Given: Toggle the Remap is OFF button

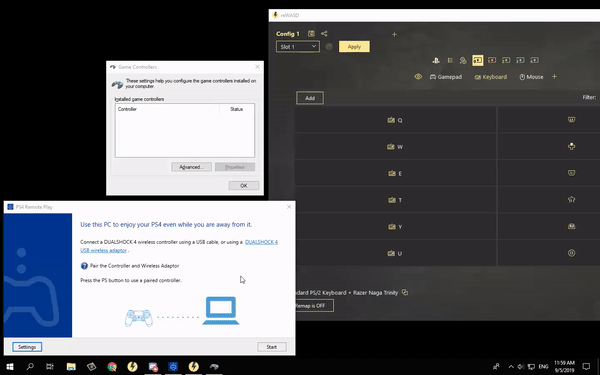Looking at the screenshot, I should 313,305.
